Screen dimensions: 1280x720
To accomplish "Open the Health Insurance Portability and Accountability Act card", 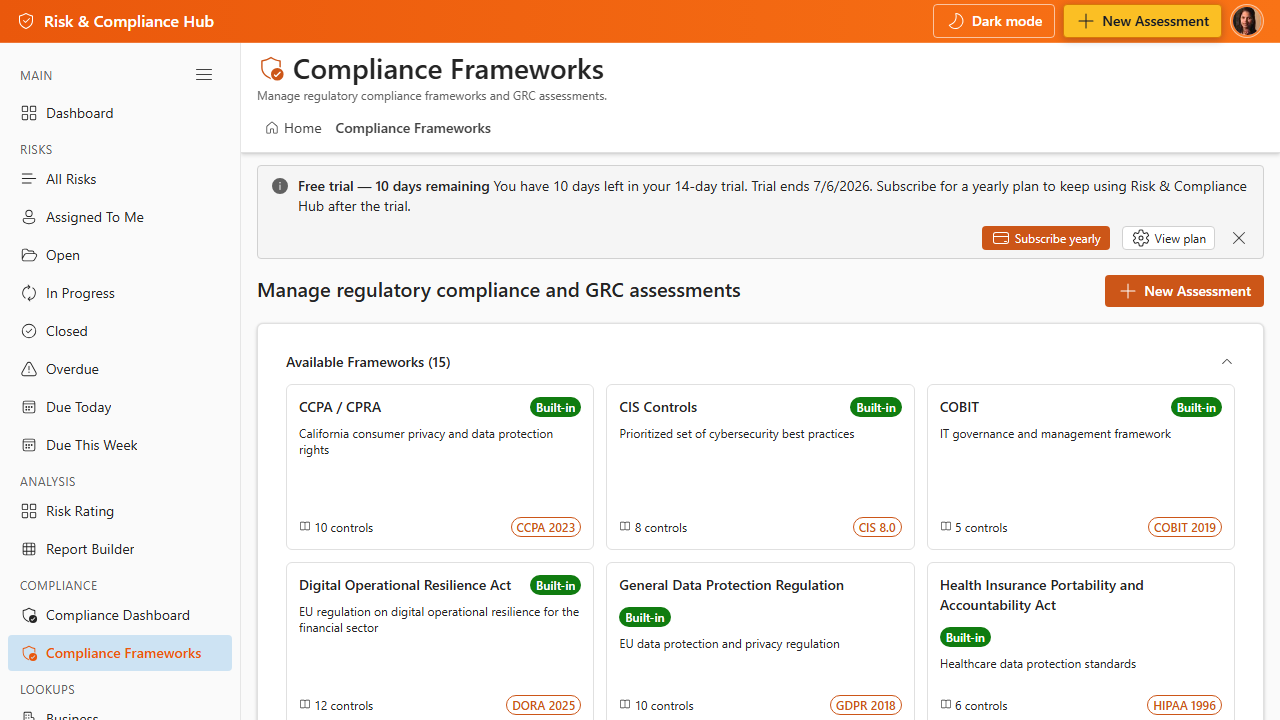I will [x=1081, y=641].
